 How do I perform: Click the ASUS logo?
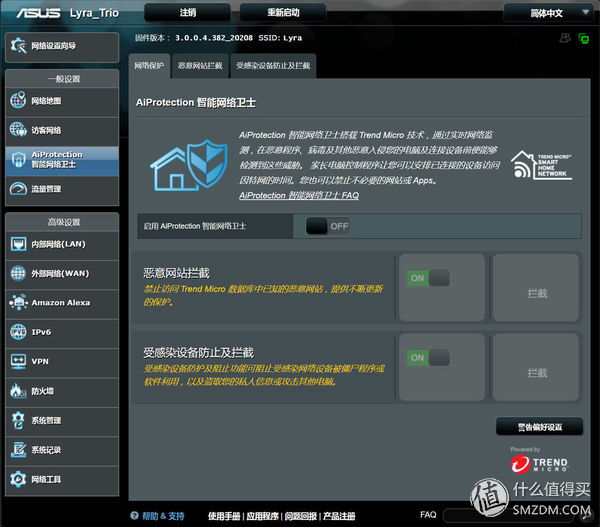pos(38,13)
